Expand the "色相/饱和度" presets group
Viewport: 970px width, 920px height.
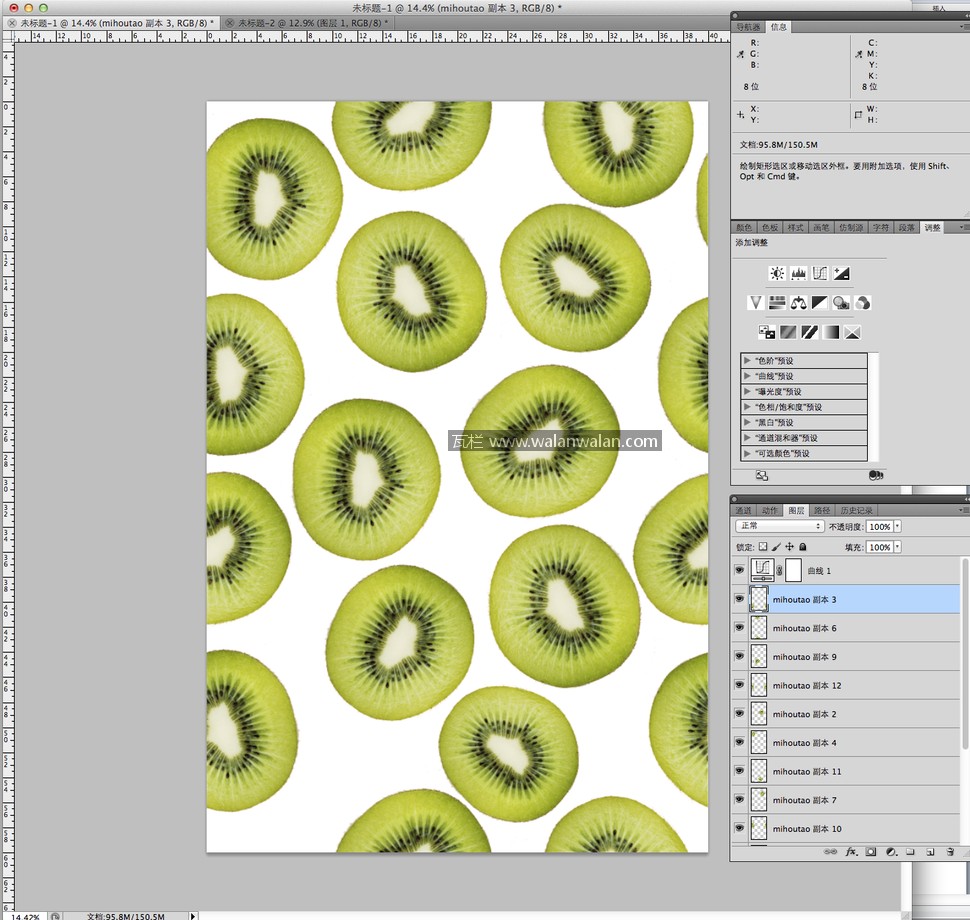[746, 407]
